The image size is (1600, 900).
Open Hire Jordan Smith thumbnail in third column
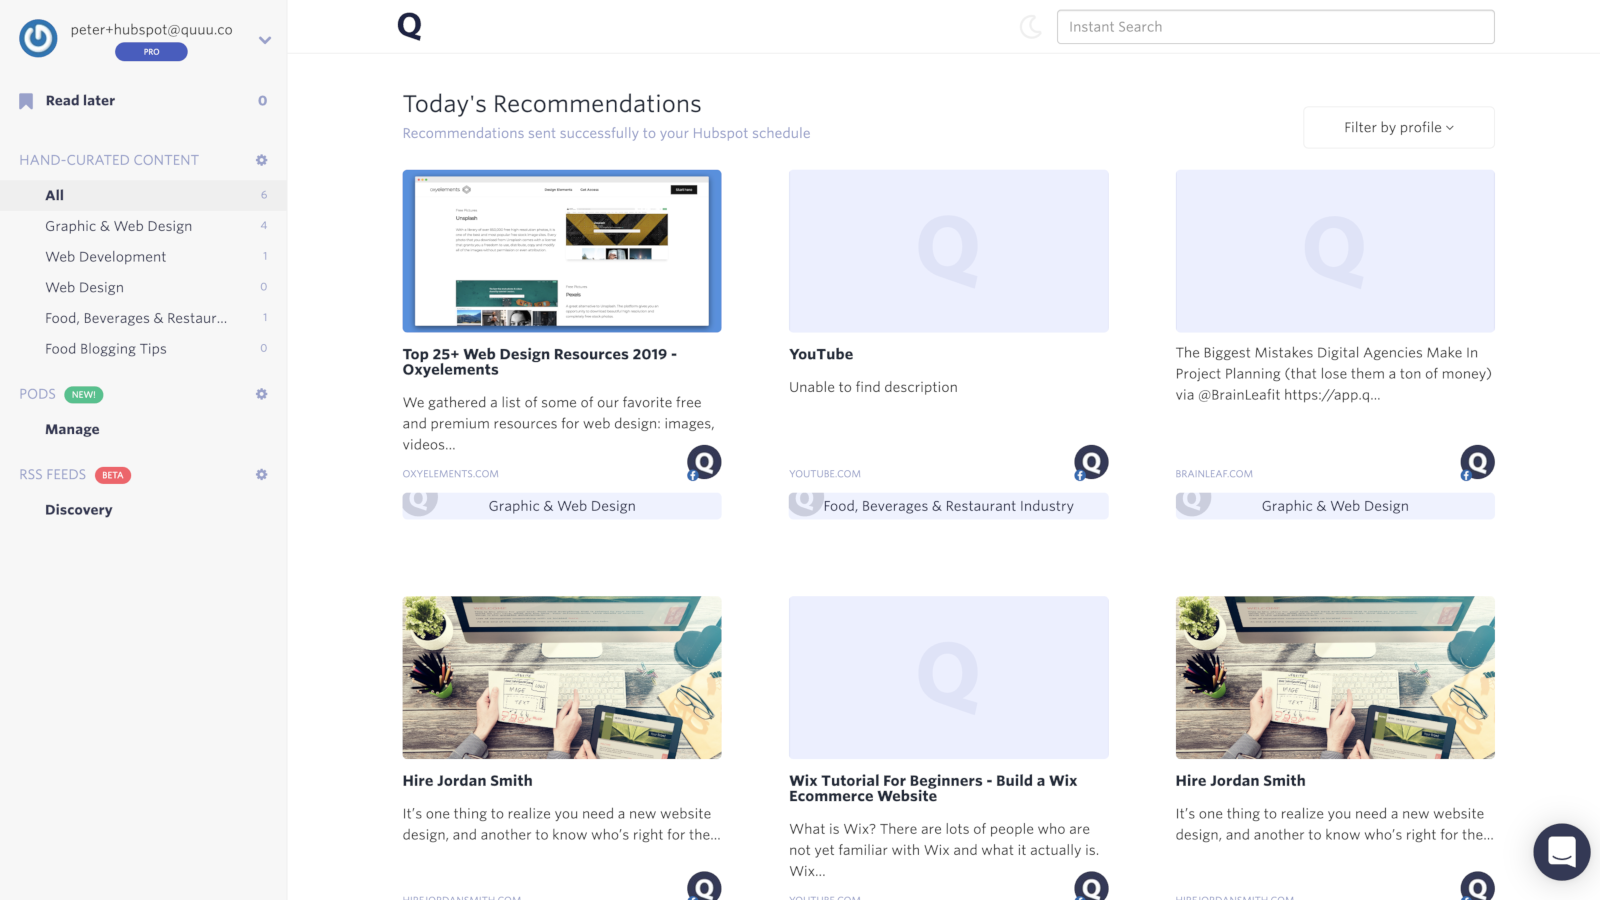point(1335,678)
